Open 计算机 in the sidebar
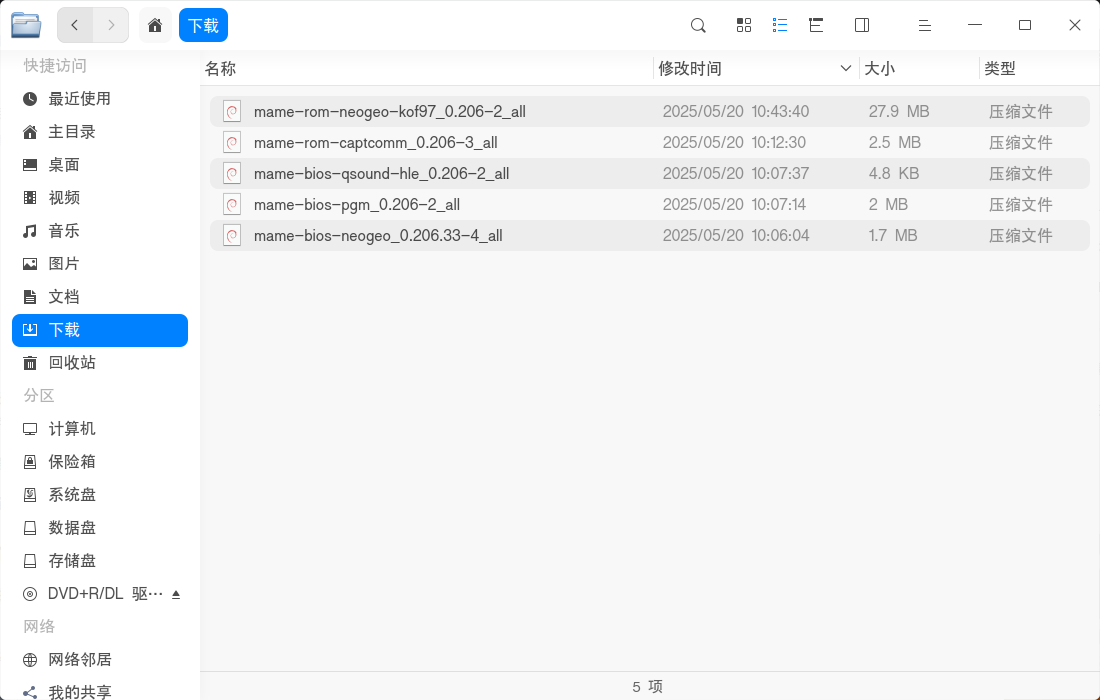1100x700 pixels. (100, 429)
